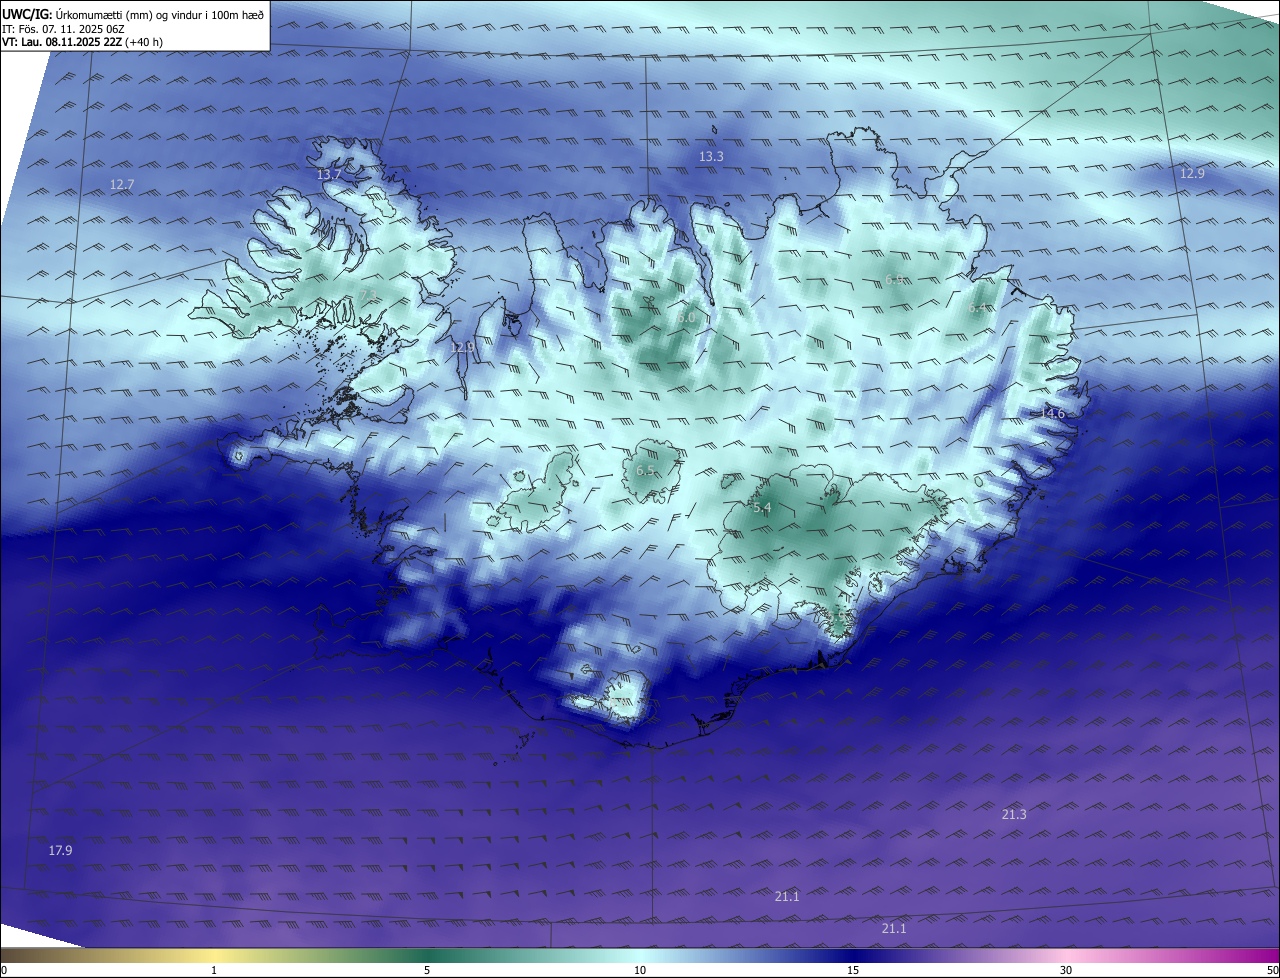Select the '10' tick on the colour legend
This screenshot has height=978, width=1280.
(640, 971)
